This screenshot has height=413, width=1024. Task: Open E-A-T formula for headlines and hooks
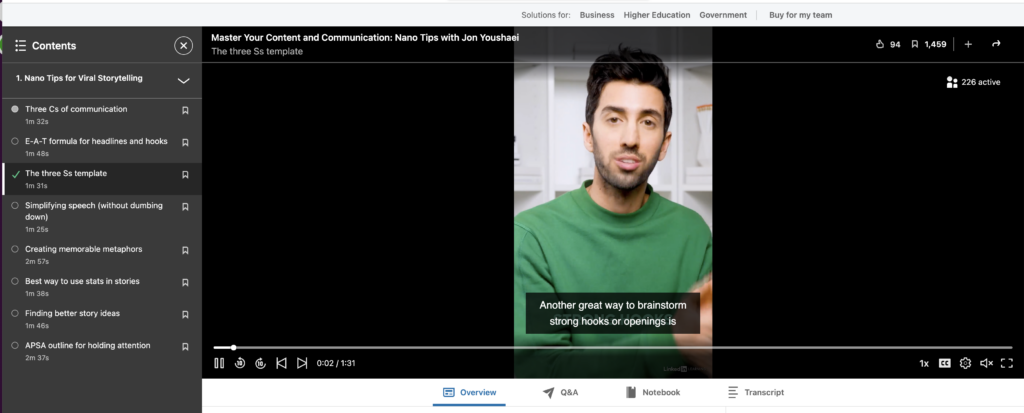point(96,141)
